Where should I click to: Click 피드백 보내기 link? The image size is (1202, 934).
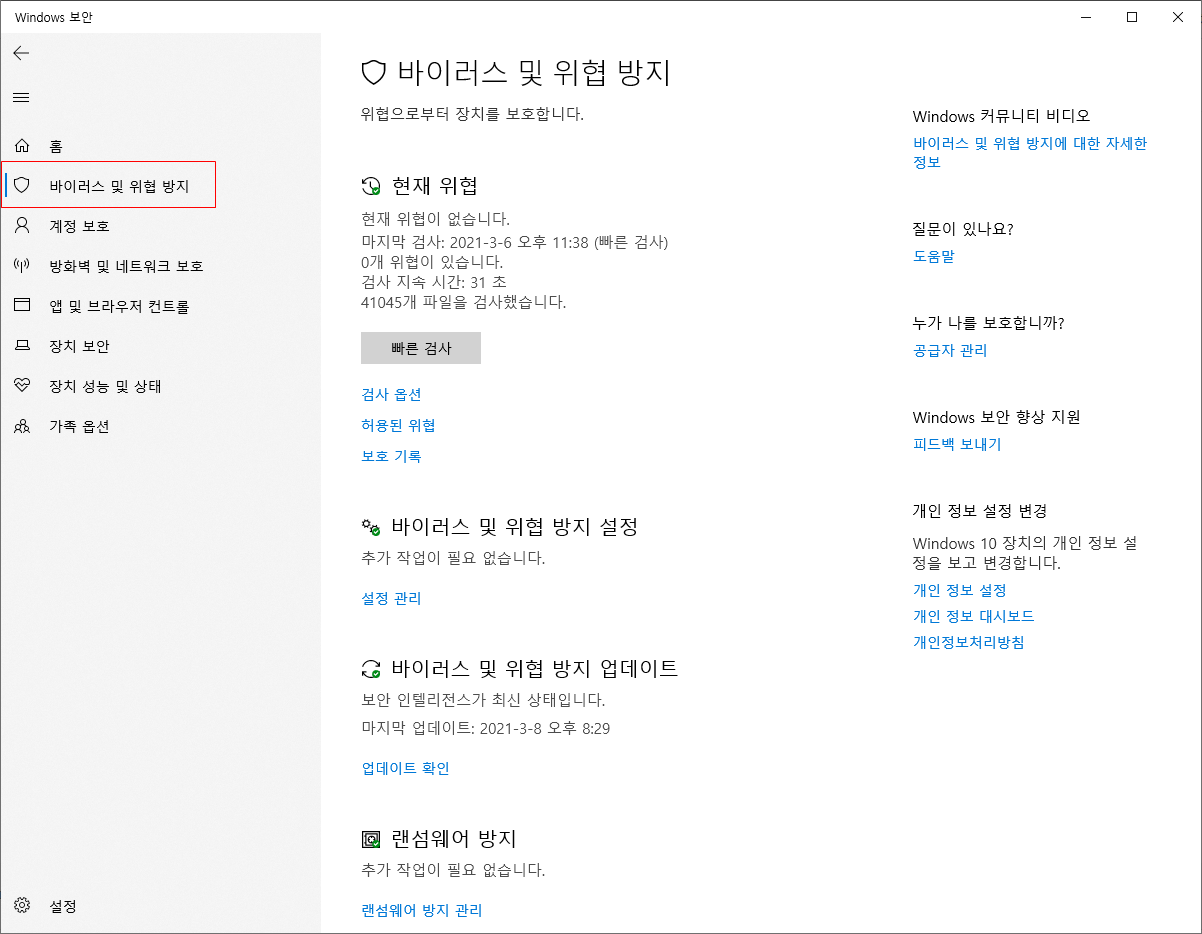click(x=957, y=444)
